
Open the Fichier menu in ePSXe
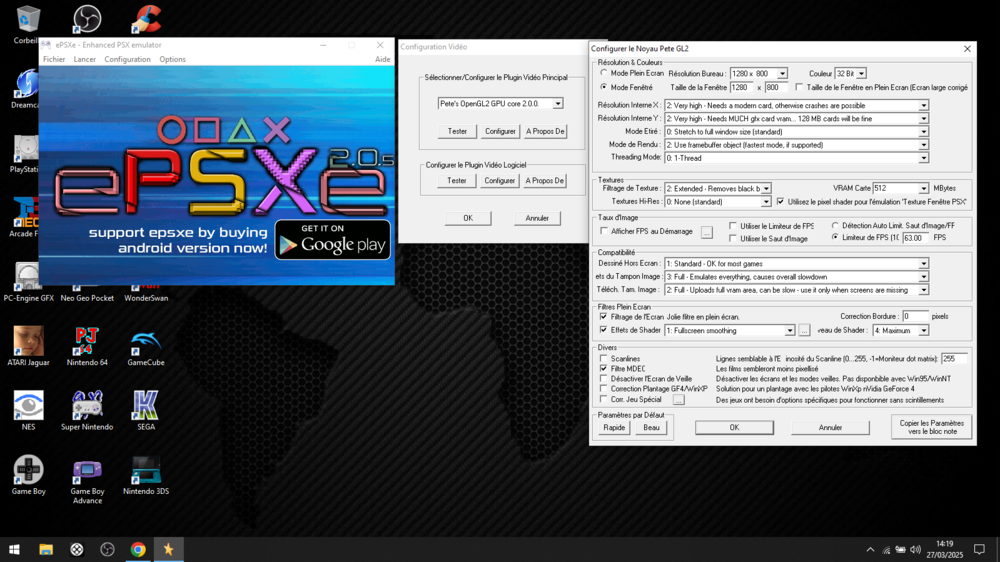click(x=53, y=59)
